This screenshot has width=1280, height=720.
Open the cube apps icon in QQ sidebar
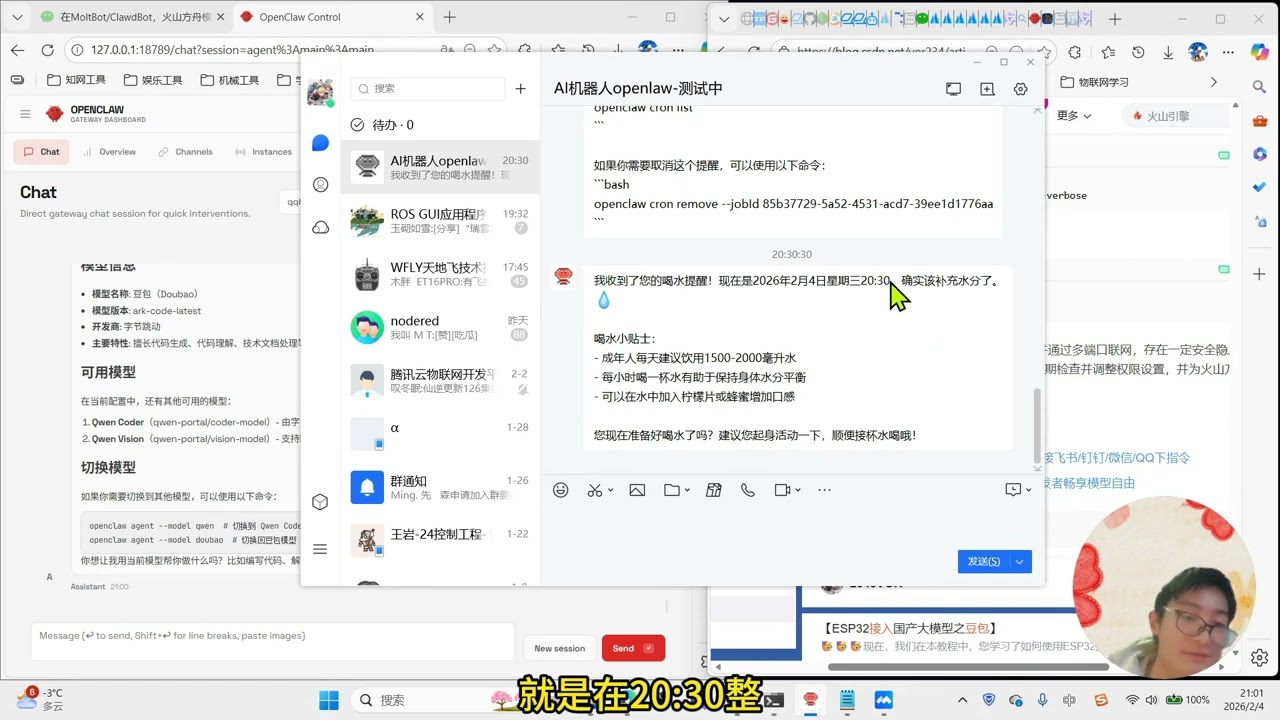[x=320, y=502]
